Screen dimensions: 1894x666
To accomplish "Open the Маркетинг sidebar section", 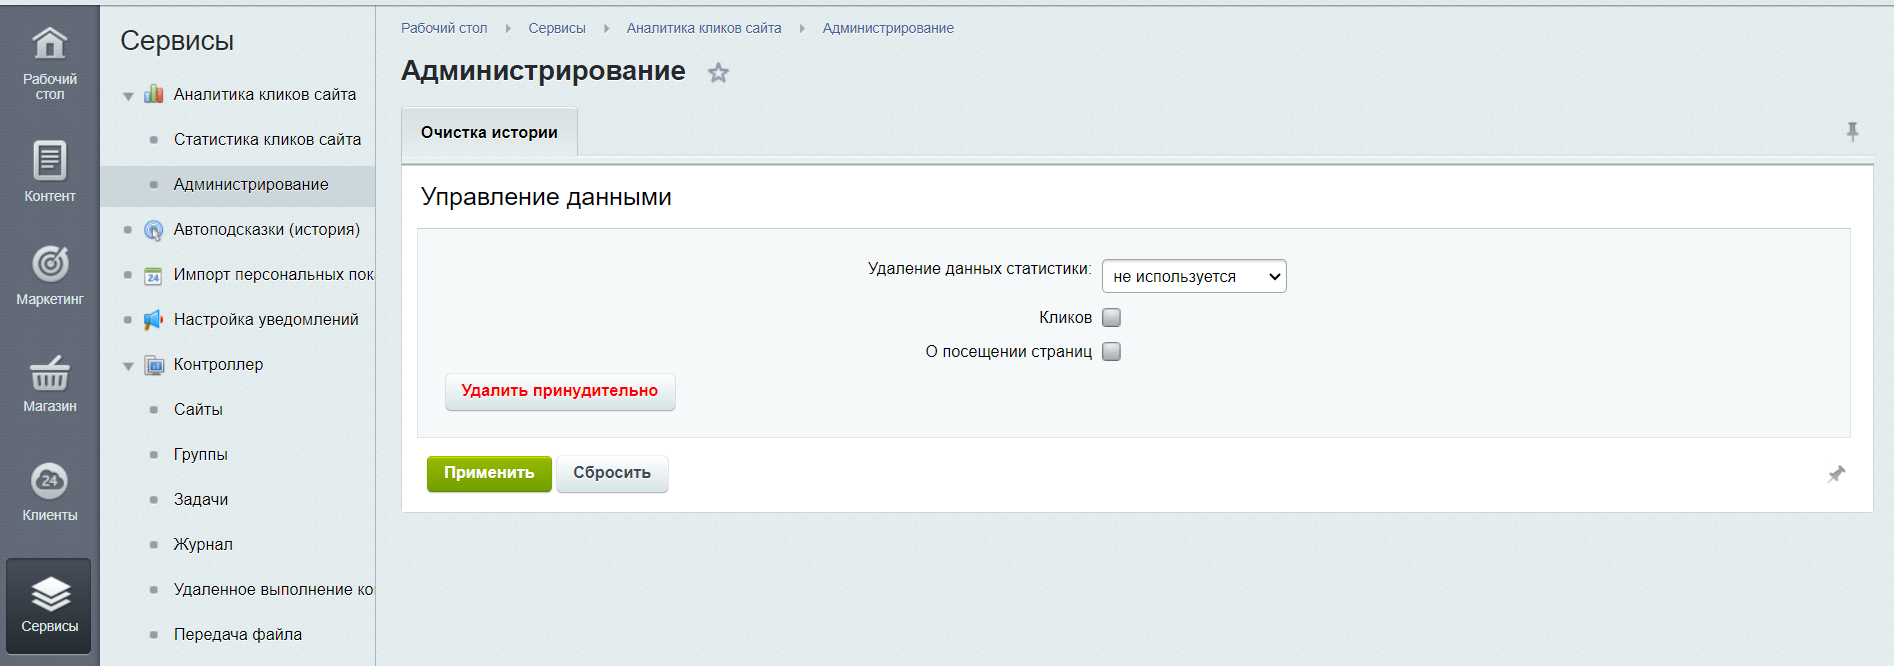I will (49, 275).
